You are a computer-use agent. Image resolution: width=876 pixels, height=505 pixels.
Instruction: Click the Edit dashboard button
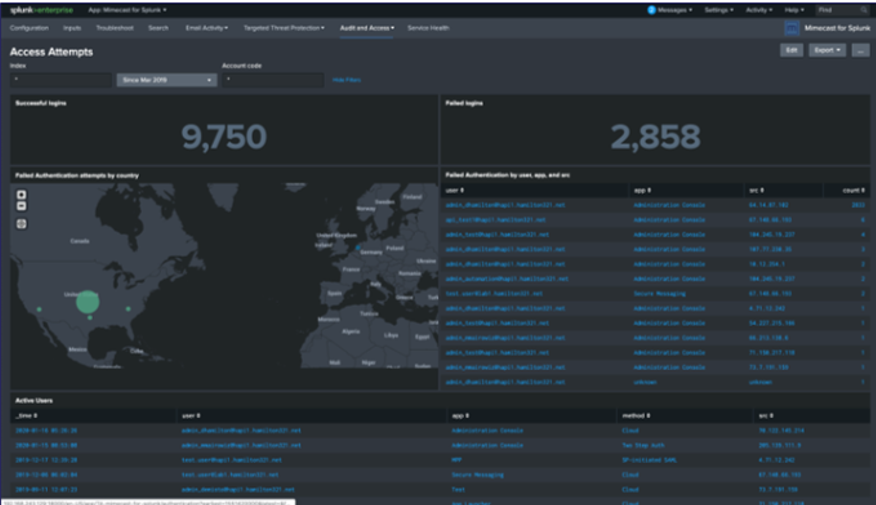[x=791, y=50]
